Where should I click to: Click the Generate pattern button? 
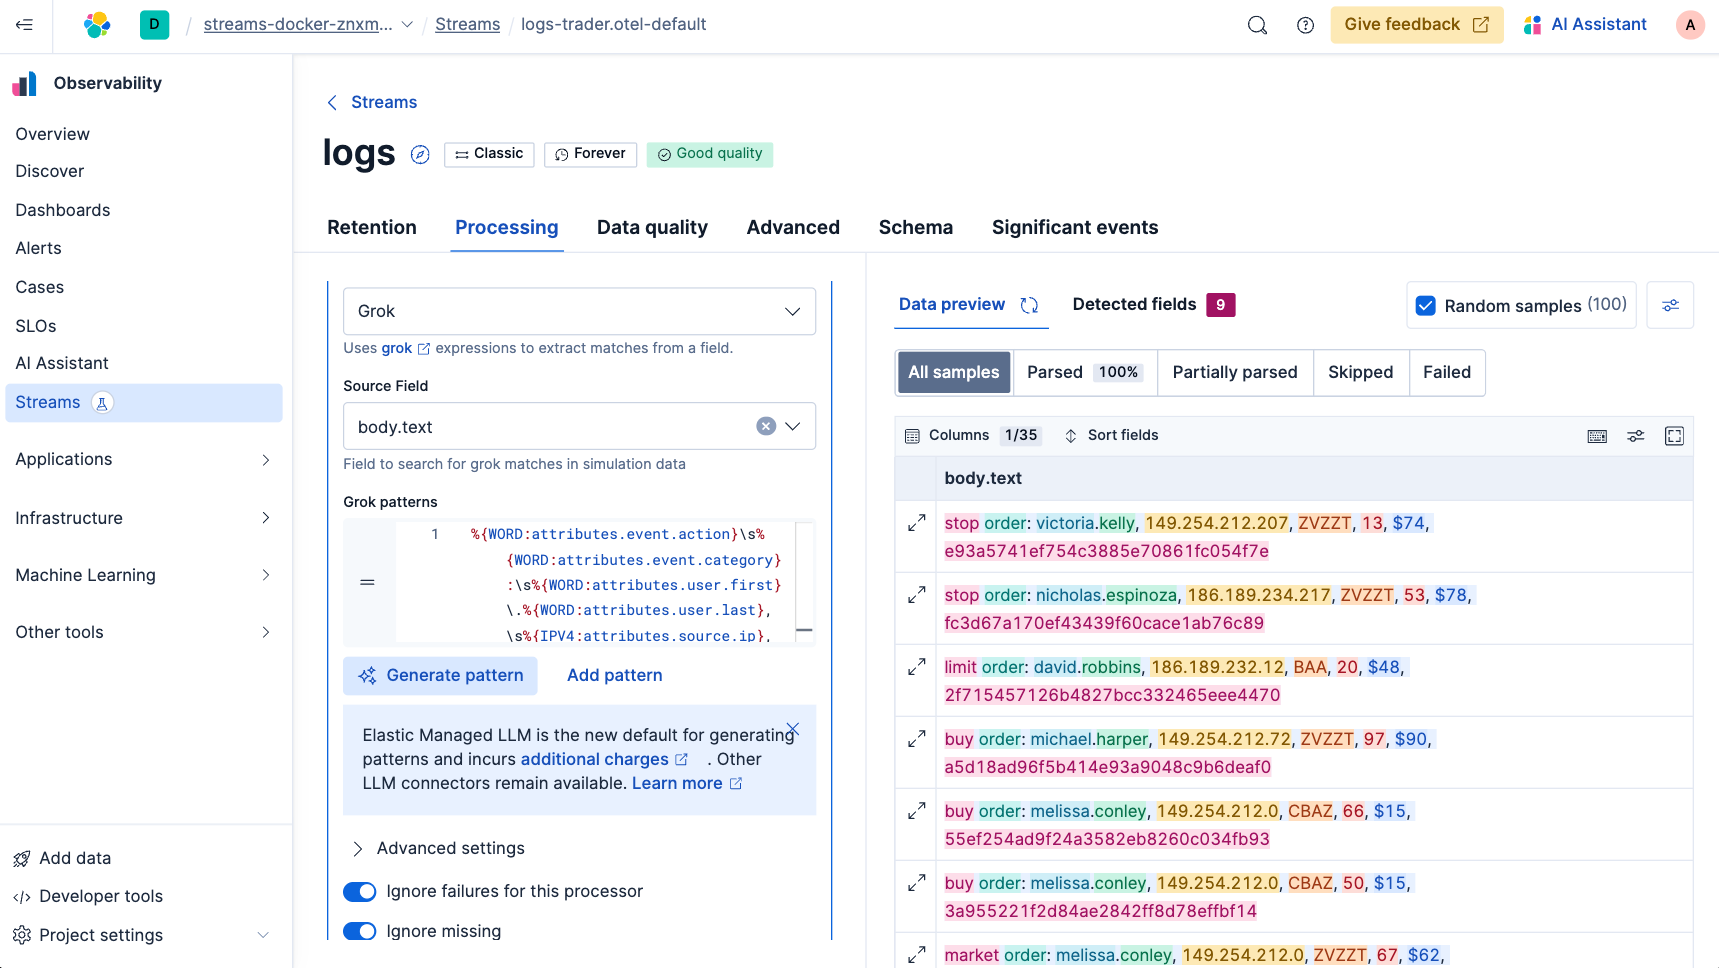tap(440, 676)
